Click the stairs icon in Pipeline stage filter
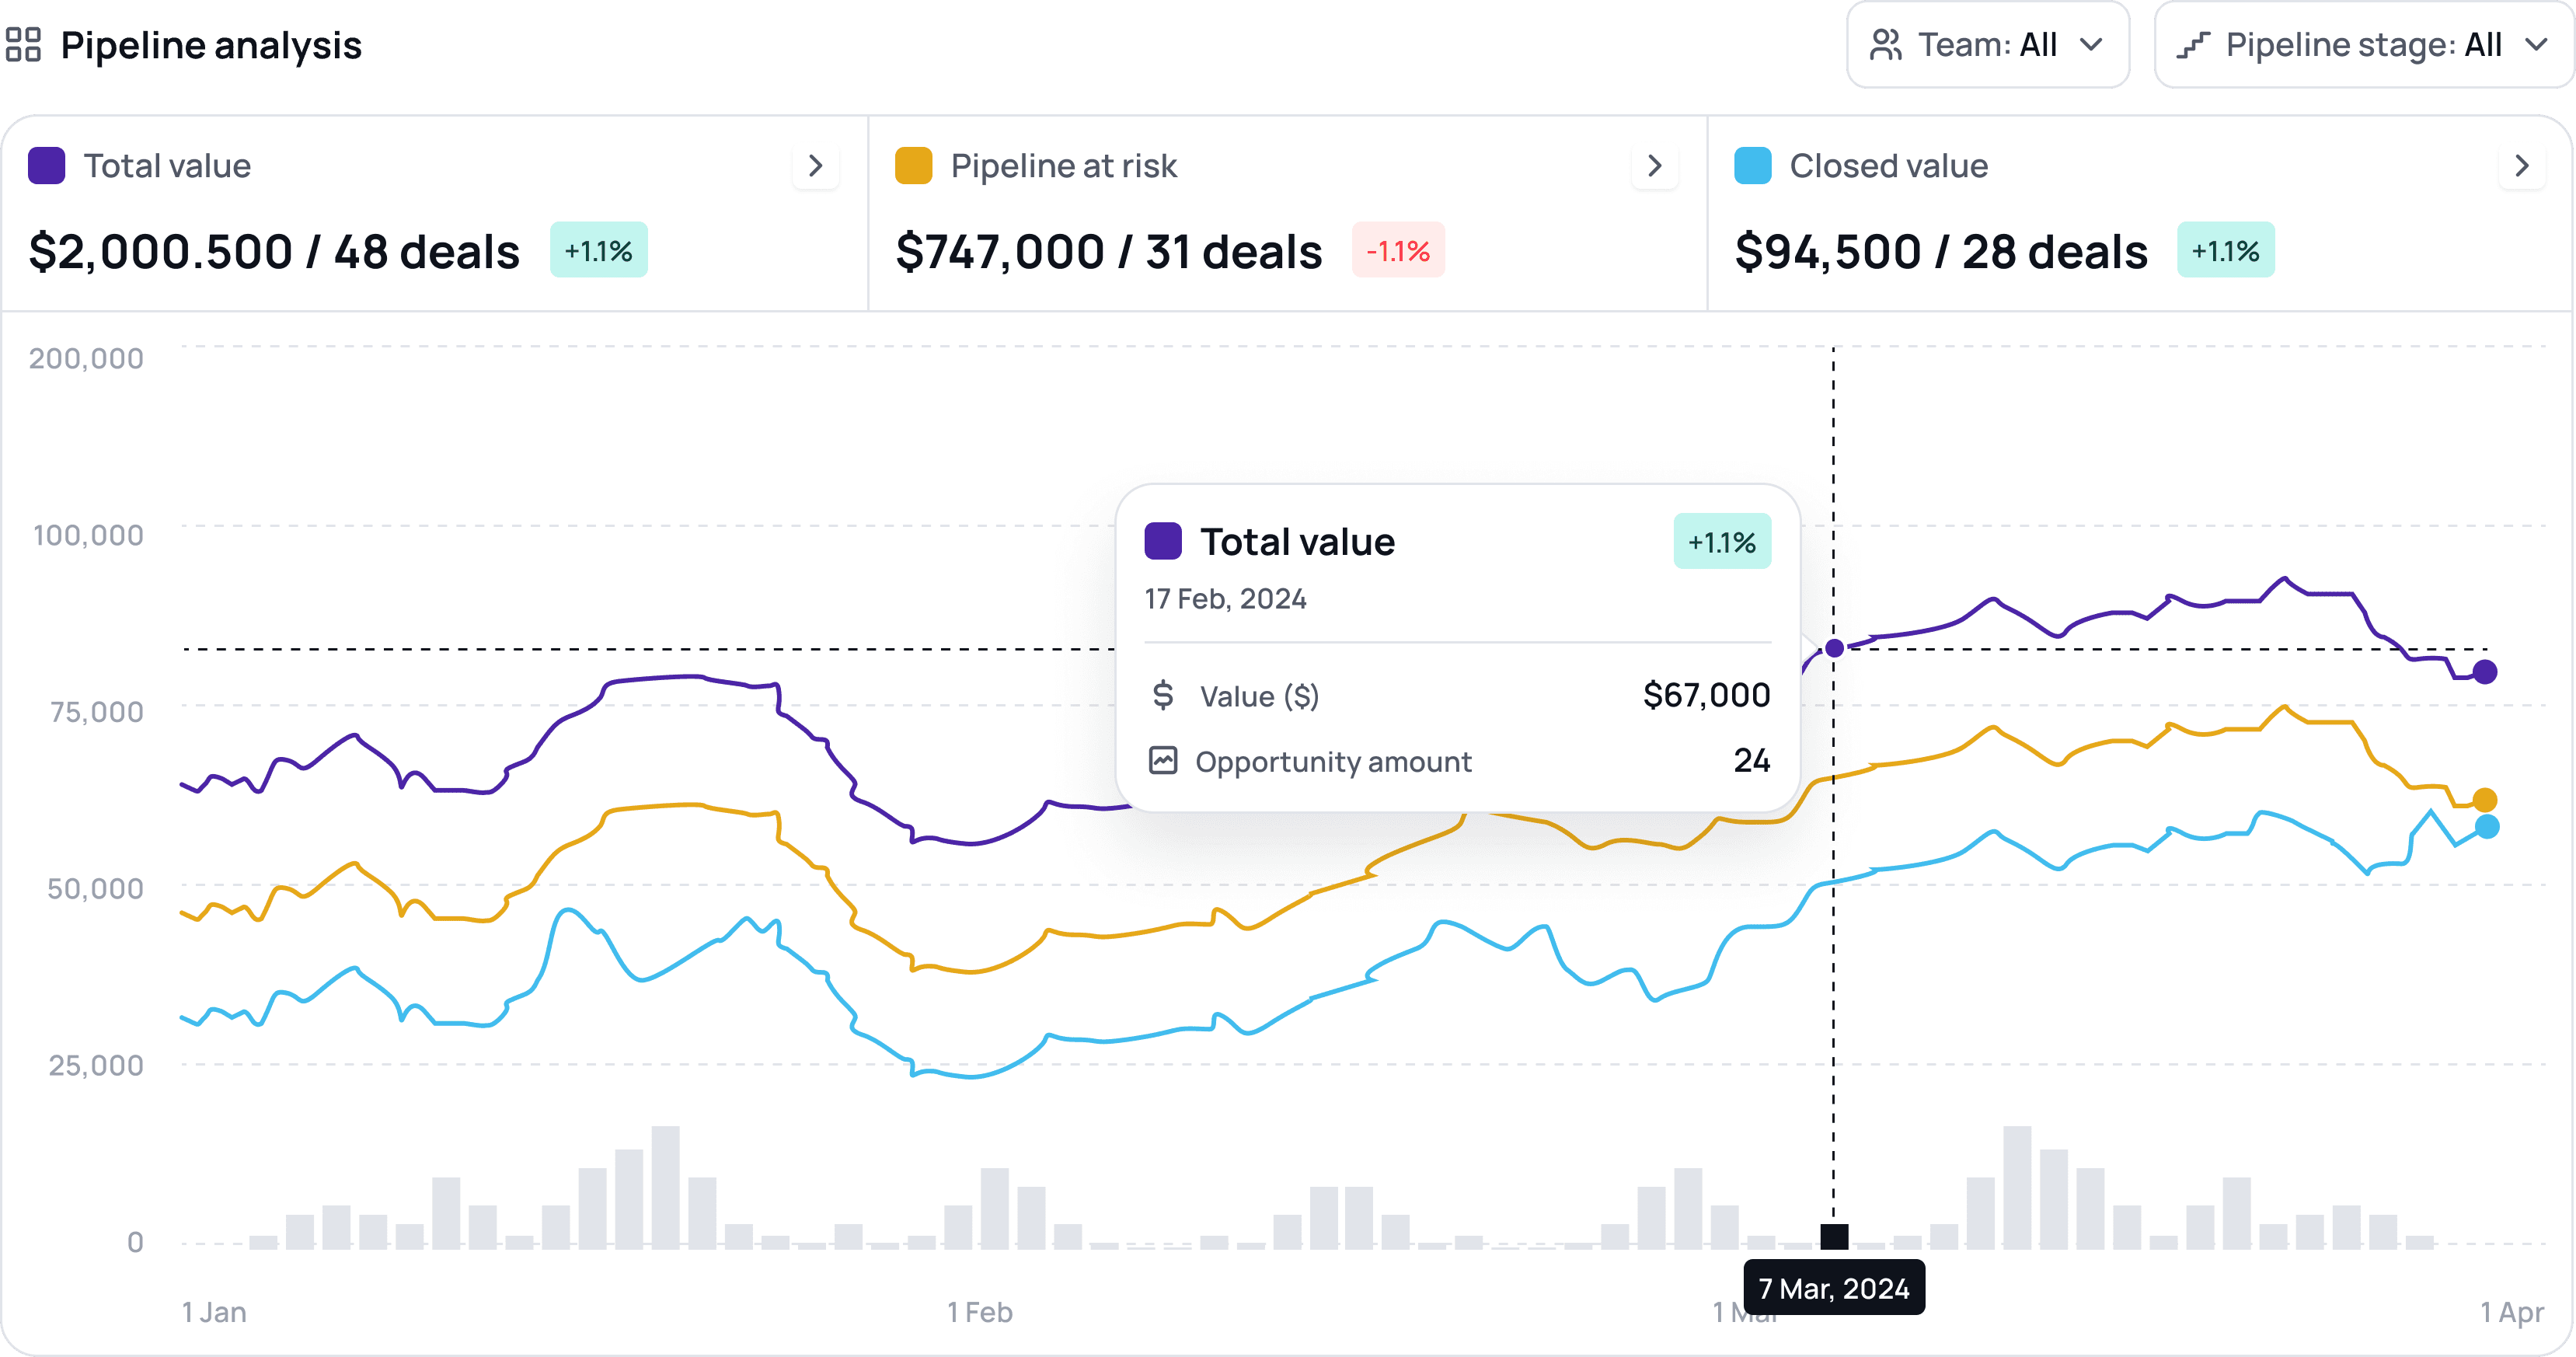 2193,45
